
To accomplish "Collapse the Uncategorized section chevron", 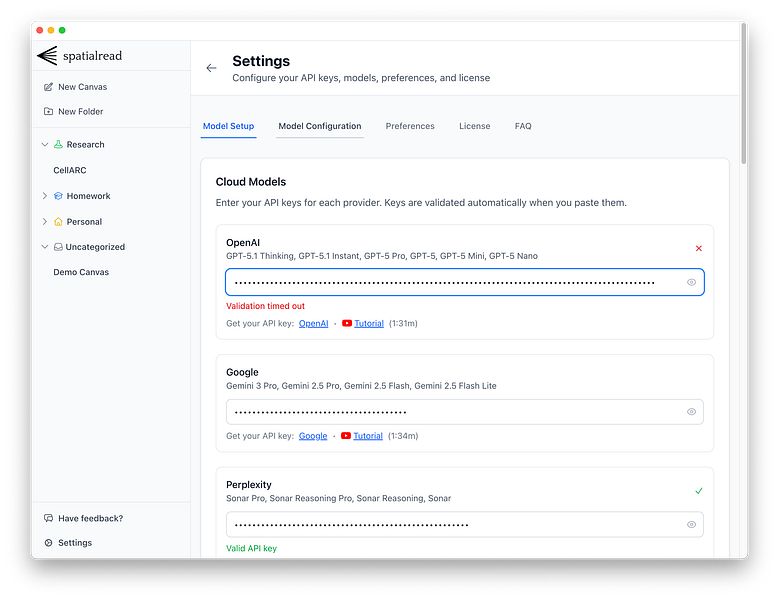I will (x=45, y=247).
